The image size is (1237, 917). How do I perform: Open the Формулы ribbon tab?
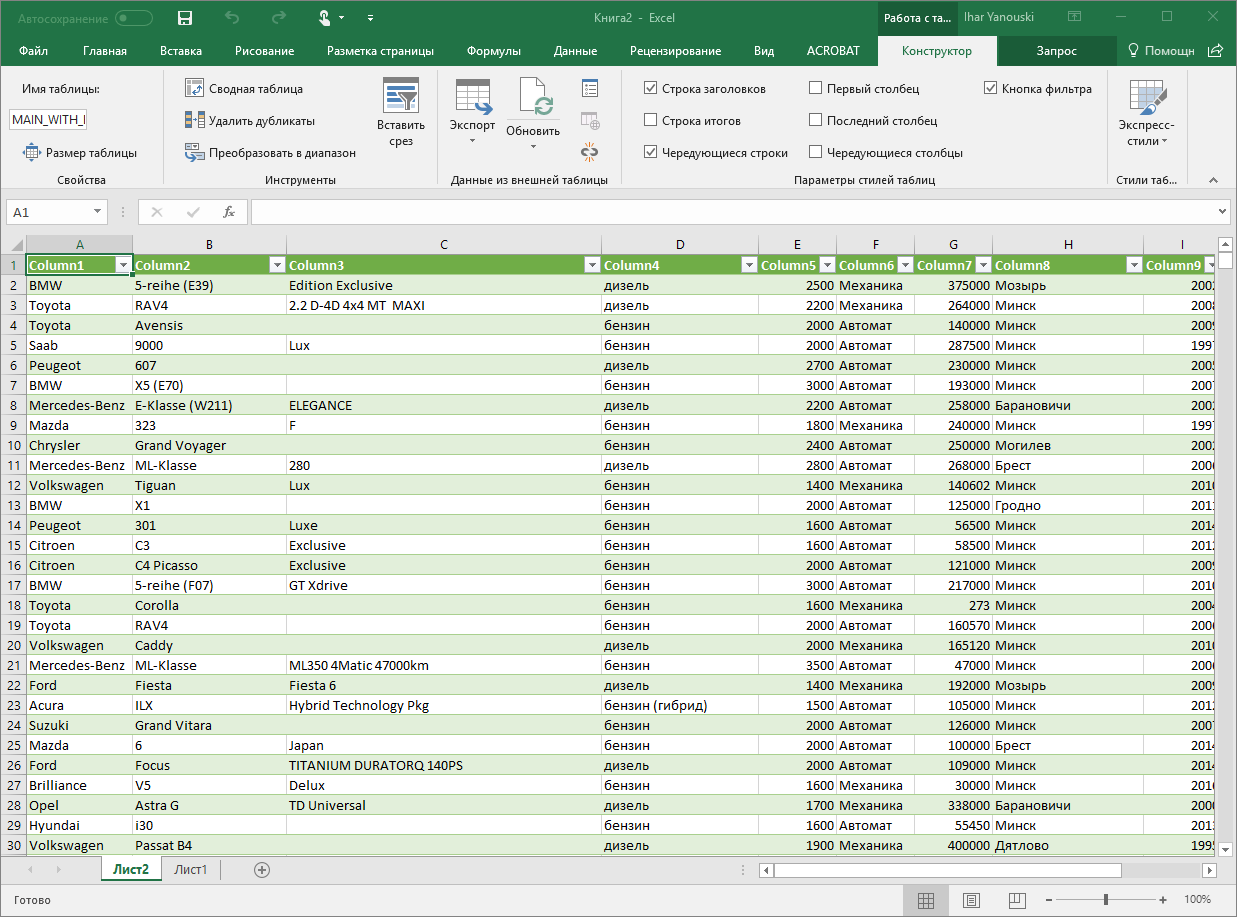493,51
